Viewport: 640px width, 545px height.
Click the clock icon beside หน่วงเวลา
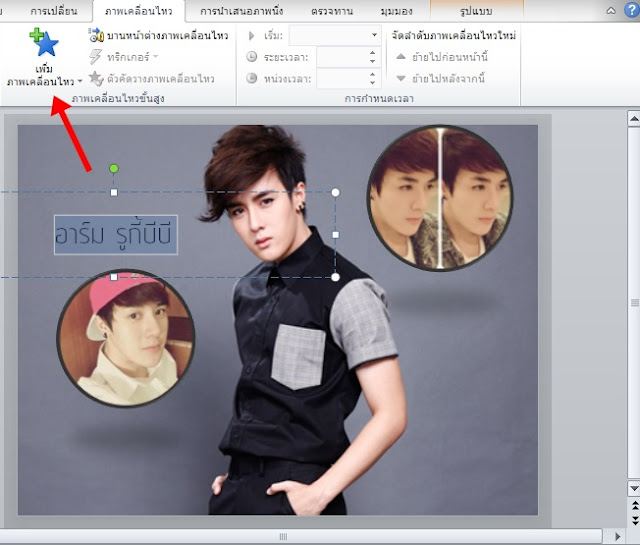tap(251, 78)
